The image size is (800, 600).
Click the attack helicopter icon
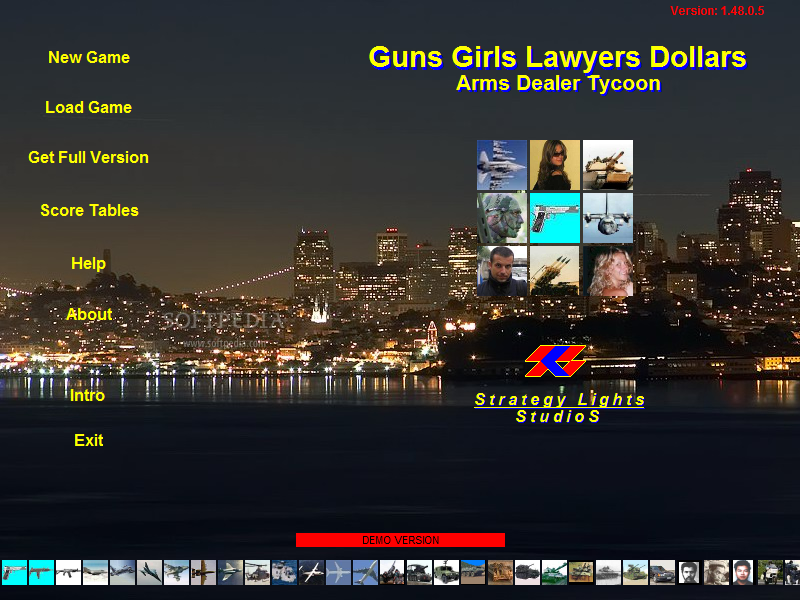(x=258, y=572)
